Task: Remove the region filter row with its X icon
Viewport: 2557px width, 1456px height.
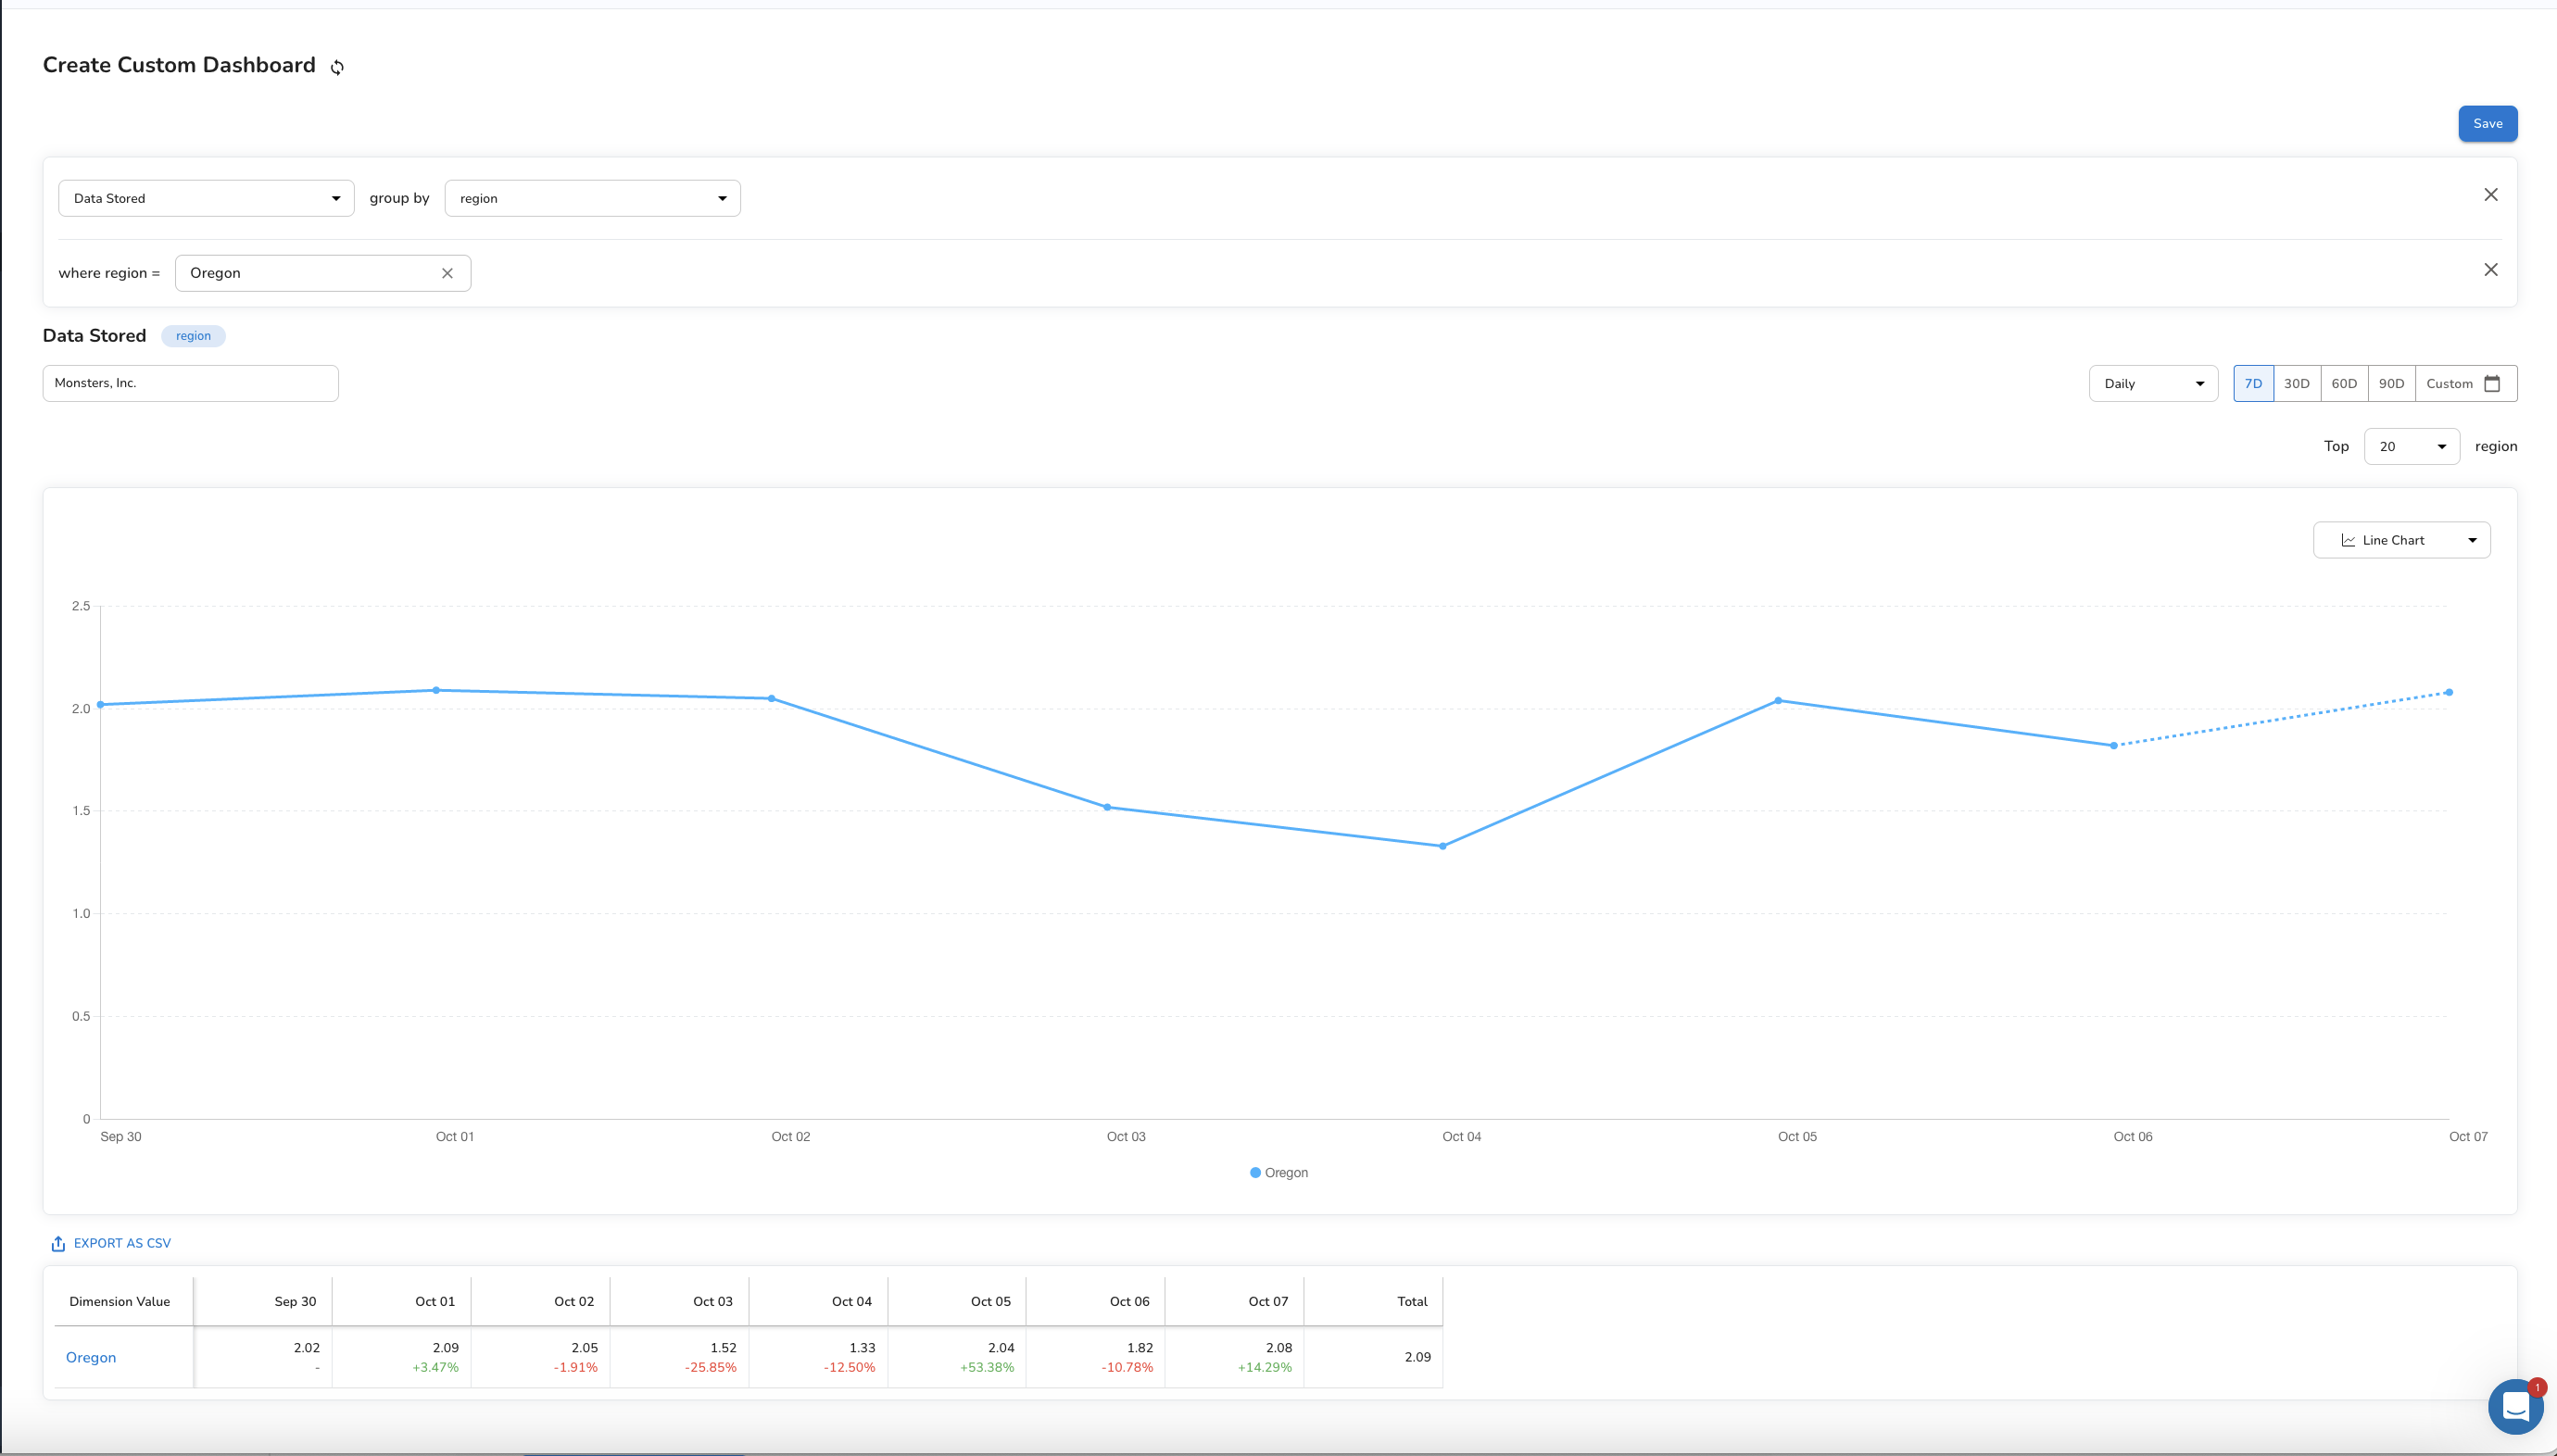Action: pyautogui.click(x=2490, y=270)
